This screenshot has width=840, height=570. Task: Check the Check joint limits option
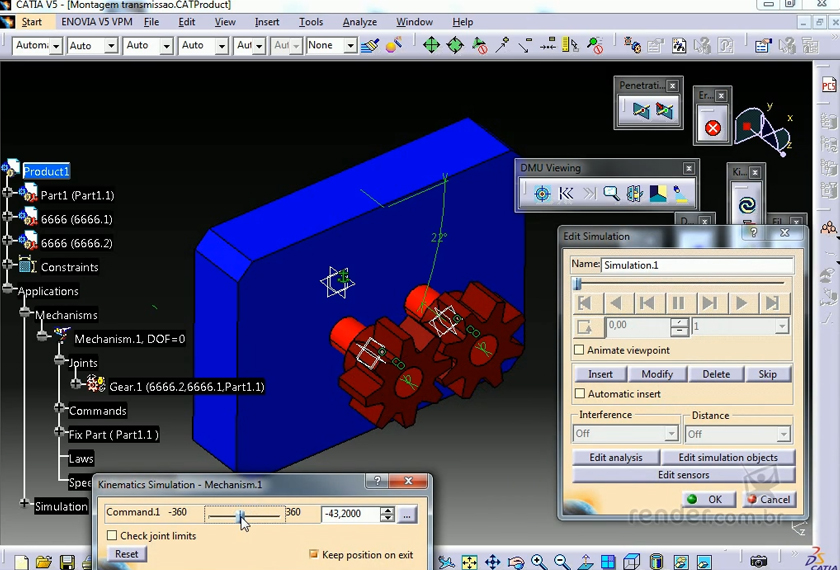pyautogui.click(x=112, y=536)
